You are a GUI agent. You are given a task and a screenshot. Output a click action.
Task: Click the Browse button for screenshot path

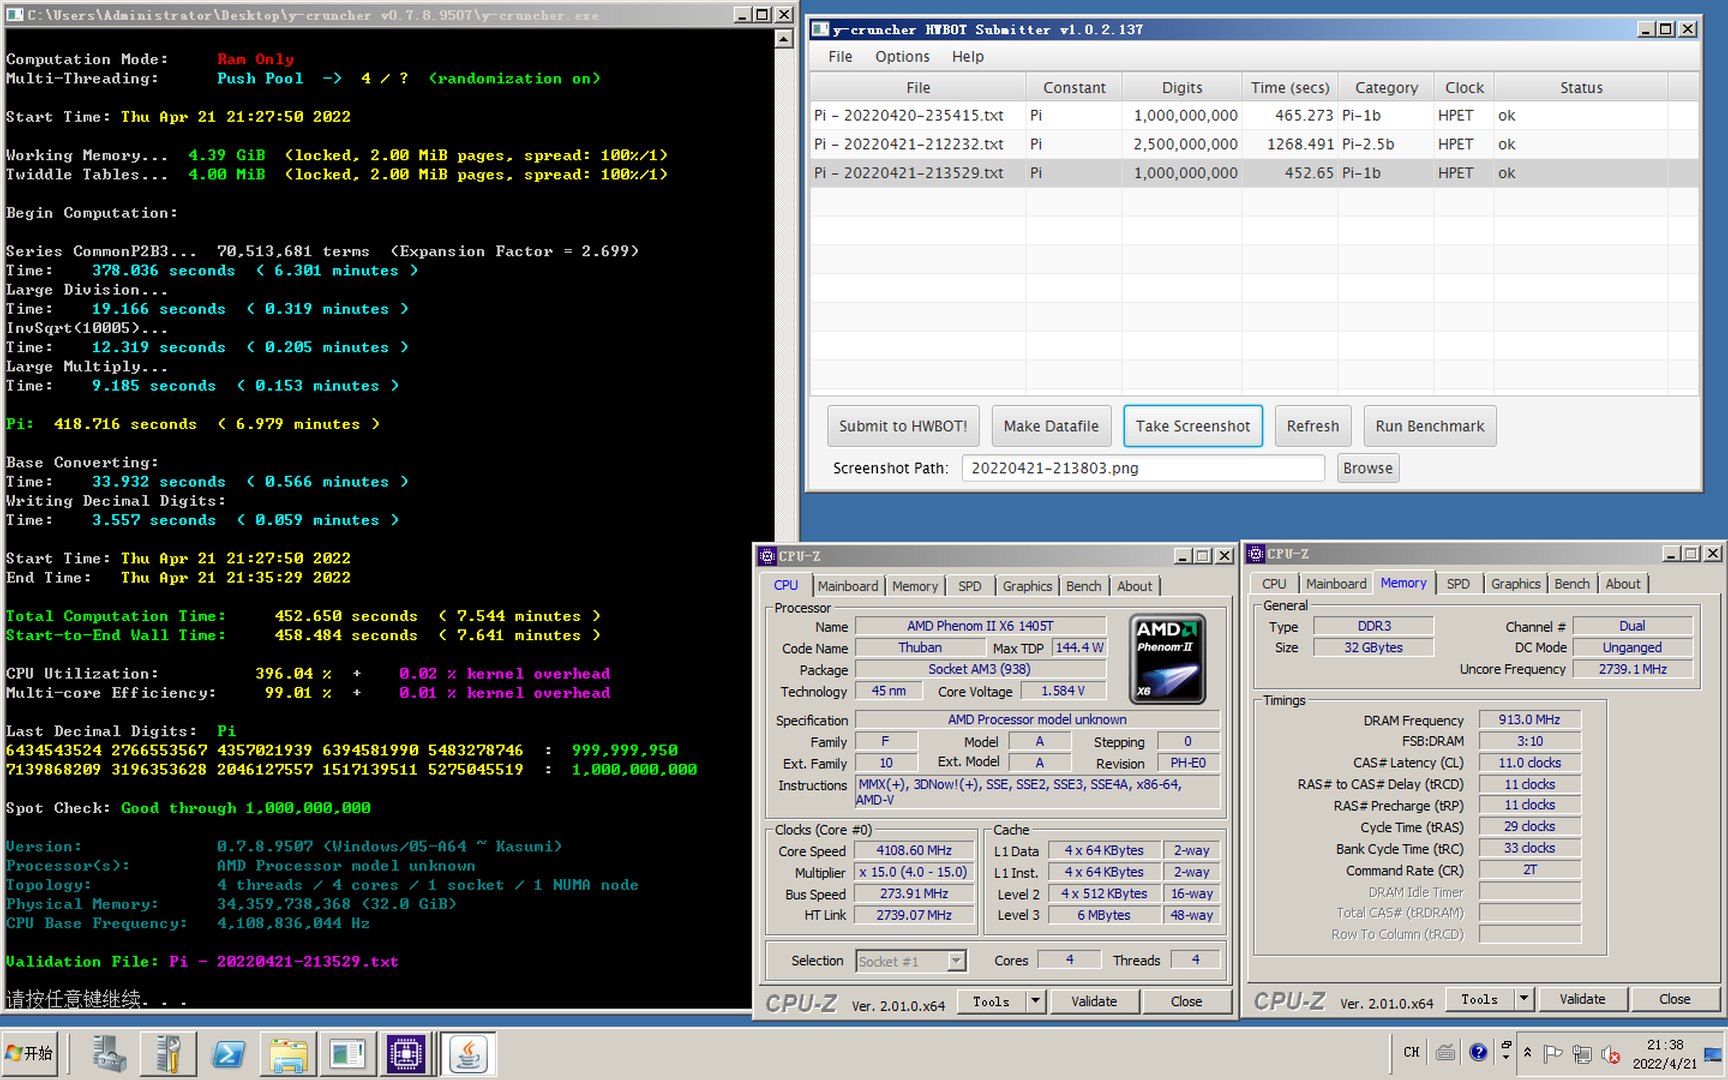1367,468
